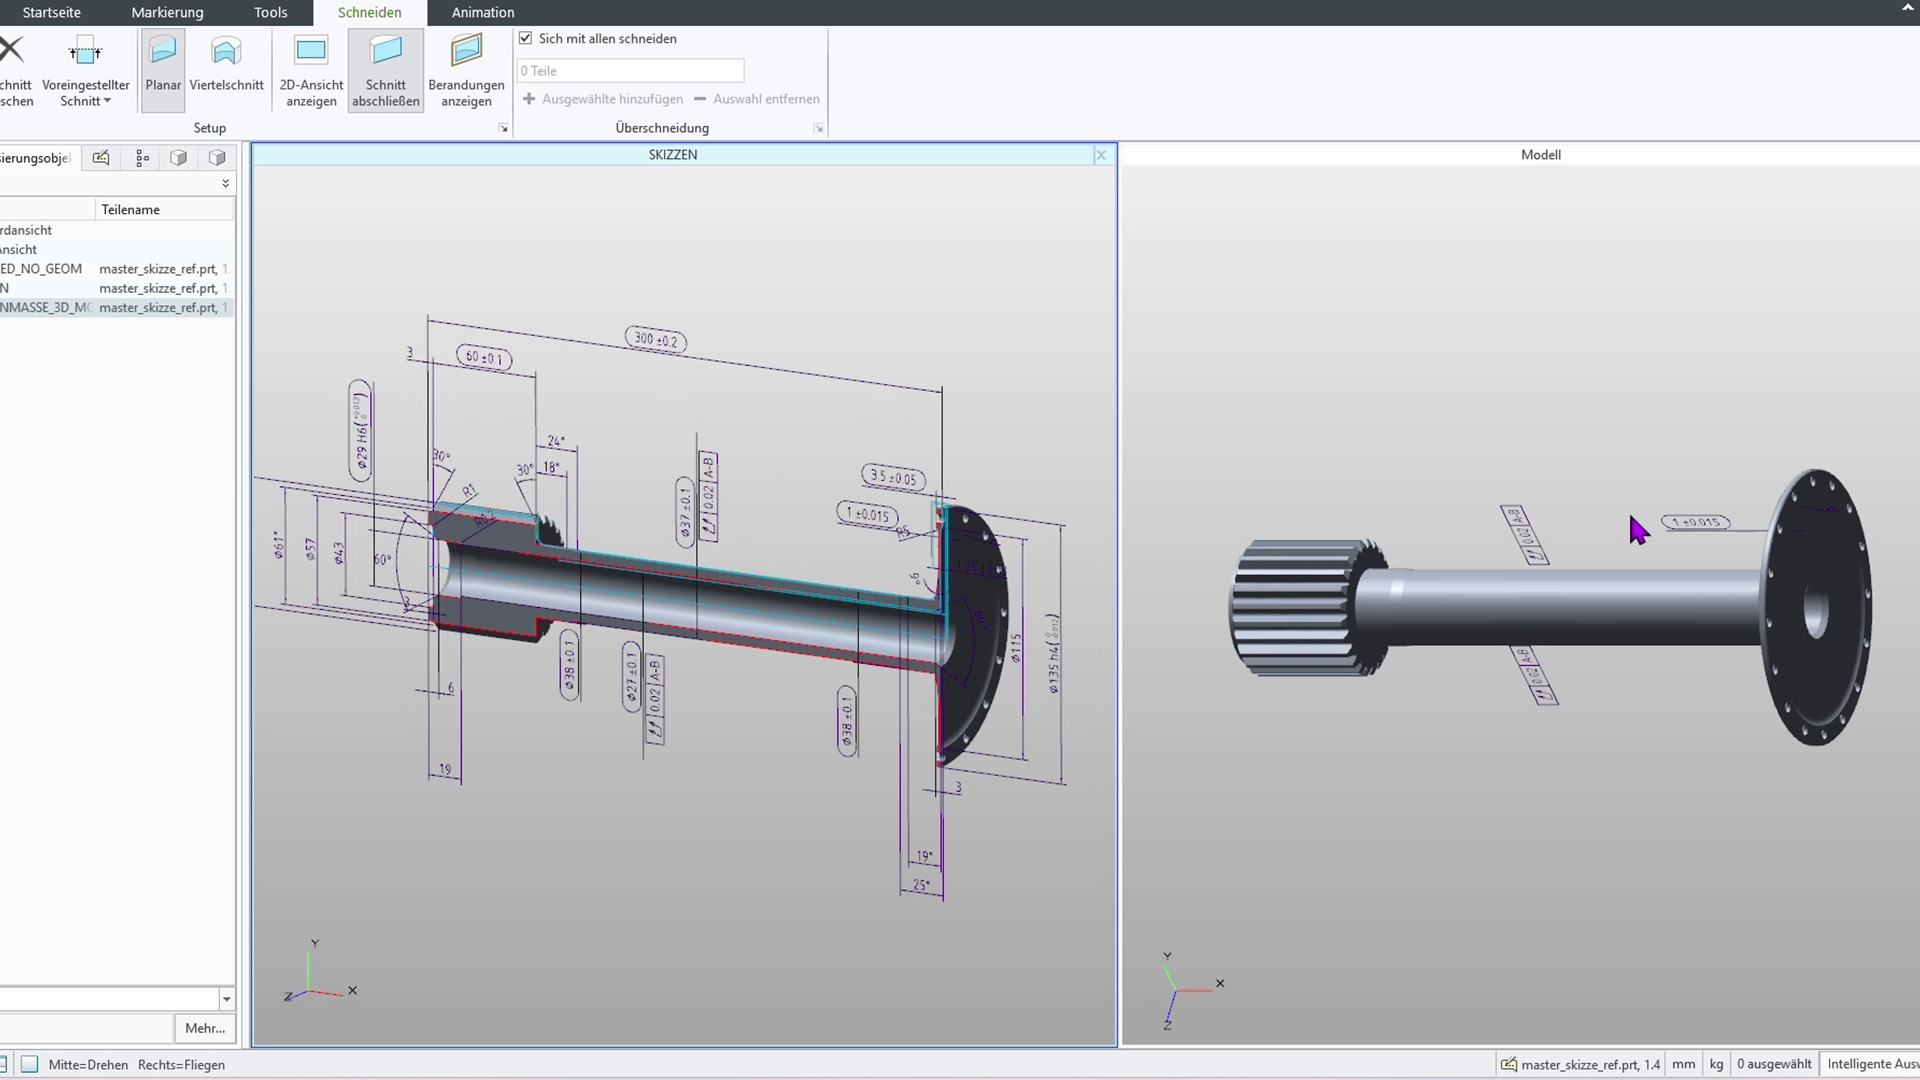The width and height of the screenshot is (1920, 1080).
Task: Switch to the Markierung ribbon tab
Action: (x=167, y=12)
